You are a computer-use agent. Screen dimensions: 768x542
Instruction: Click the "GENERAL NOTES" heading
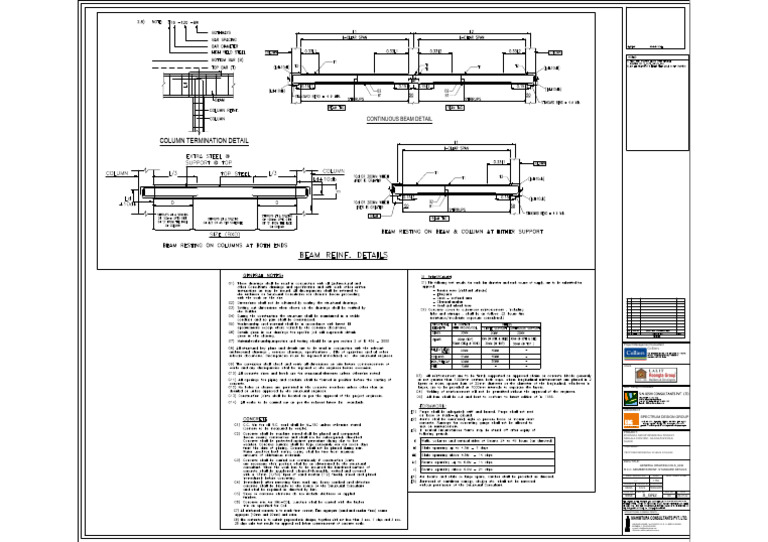pos(263,276)
